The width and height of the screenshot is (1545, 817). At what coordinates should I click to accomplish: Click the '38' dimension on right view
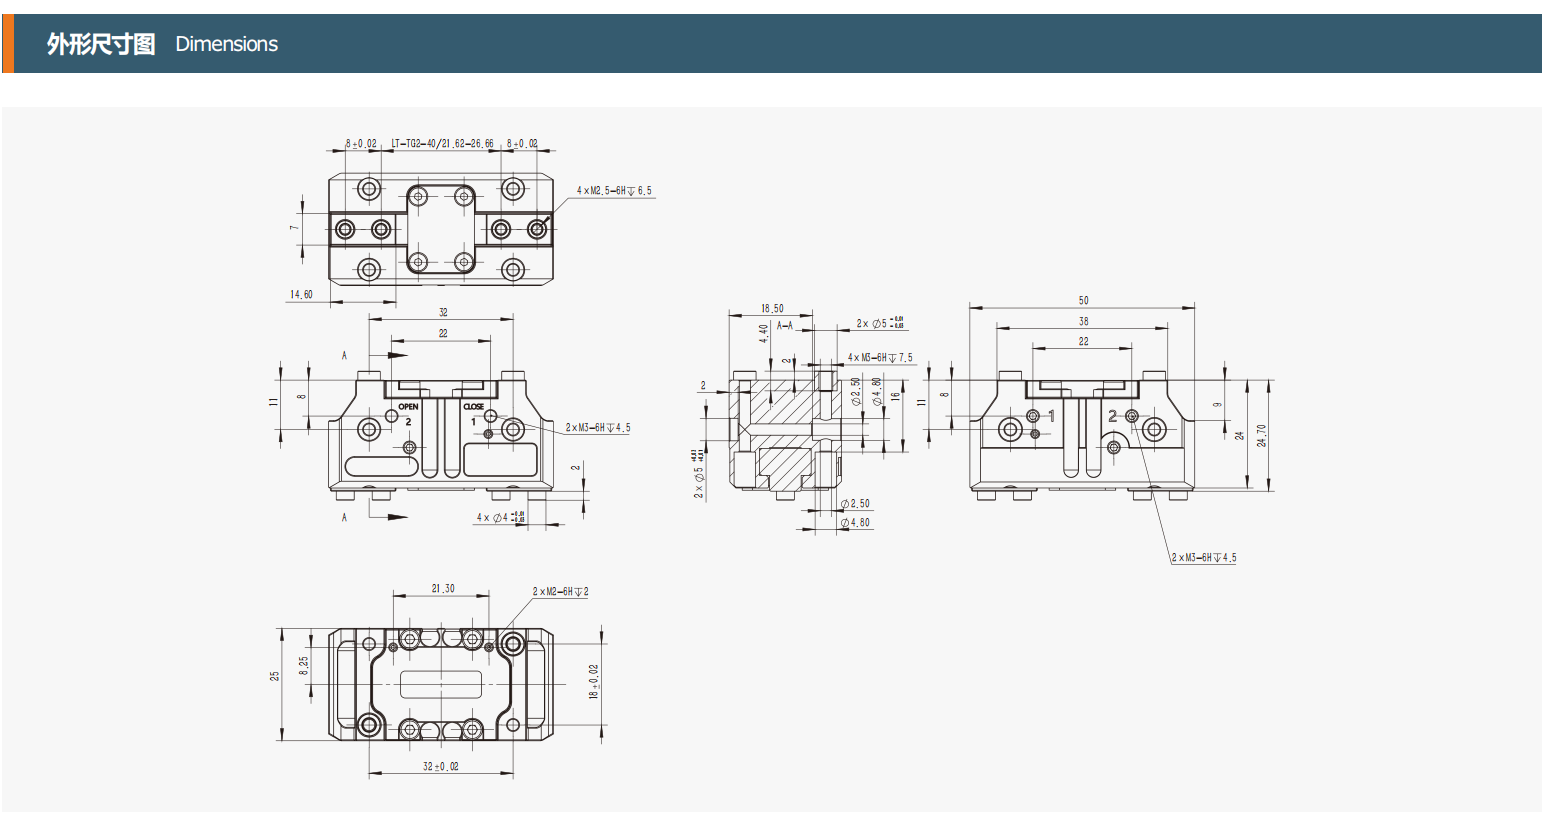(1083, 321)
